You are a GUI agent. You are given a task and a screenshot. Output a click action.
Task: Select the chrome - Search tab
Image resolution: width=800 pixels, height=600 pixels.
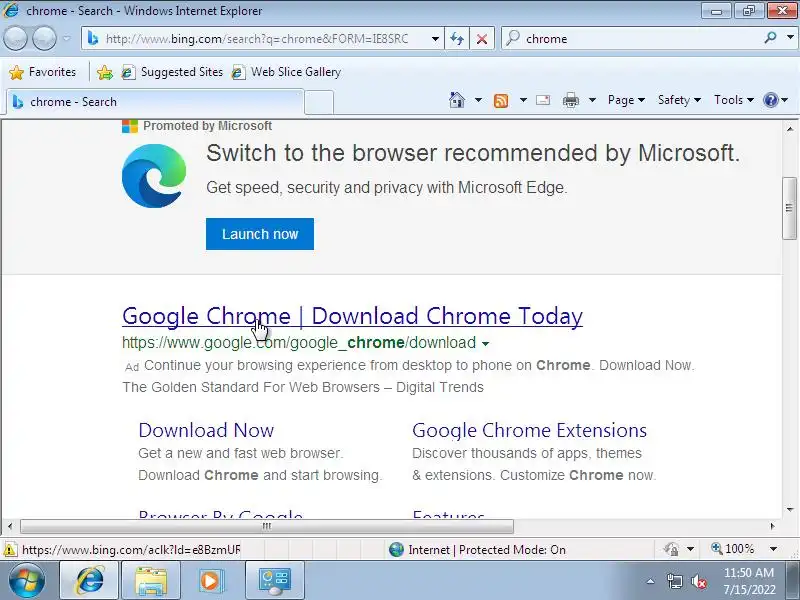155,102
